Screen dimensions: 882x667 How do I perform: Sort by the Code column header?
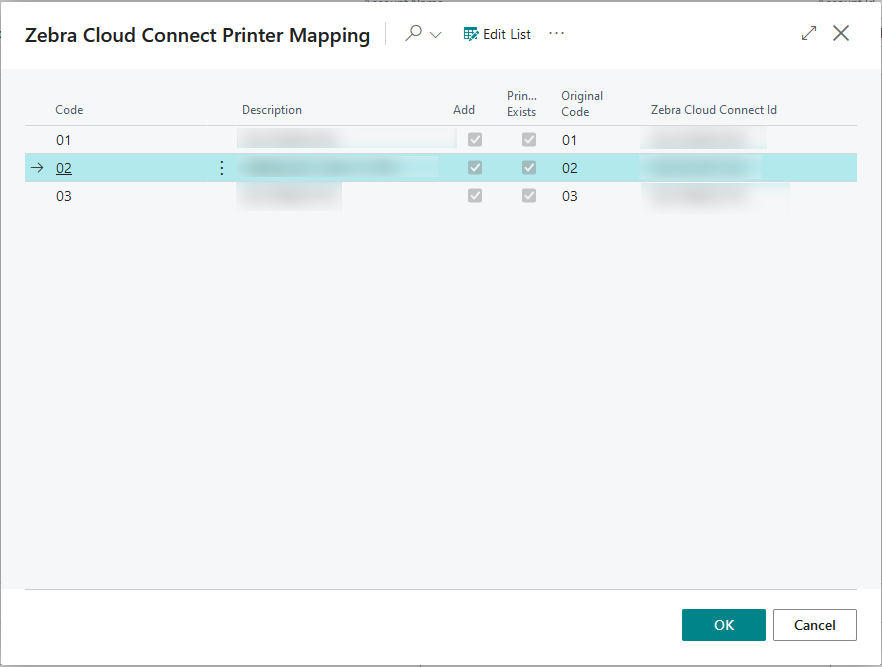[69, 110]
